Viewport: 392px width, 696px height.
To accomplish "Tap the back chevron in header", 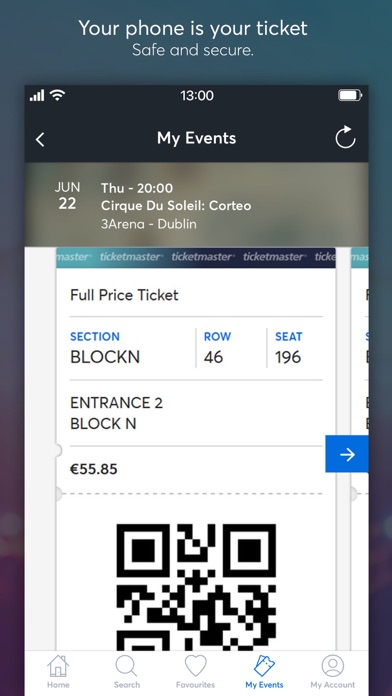I will pyautogui.click(x=40, y=139).
